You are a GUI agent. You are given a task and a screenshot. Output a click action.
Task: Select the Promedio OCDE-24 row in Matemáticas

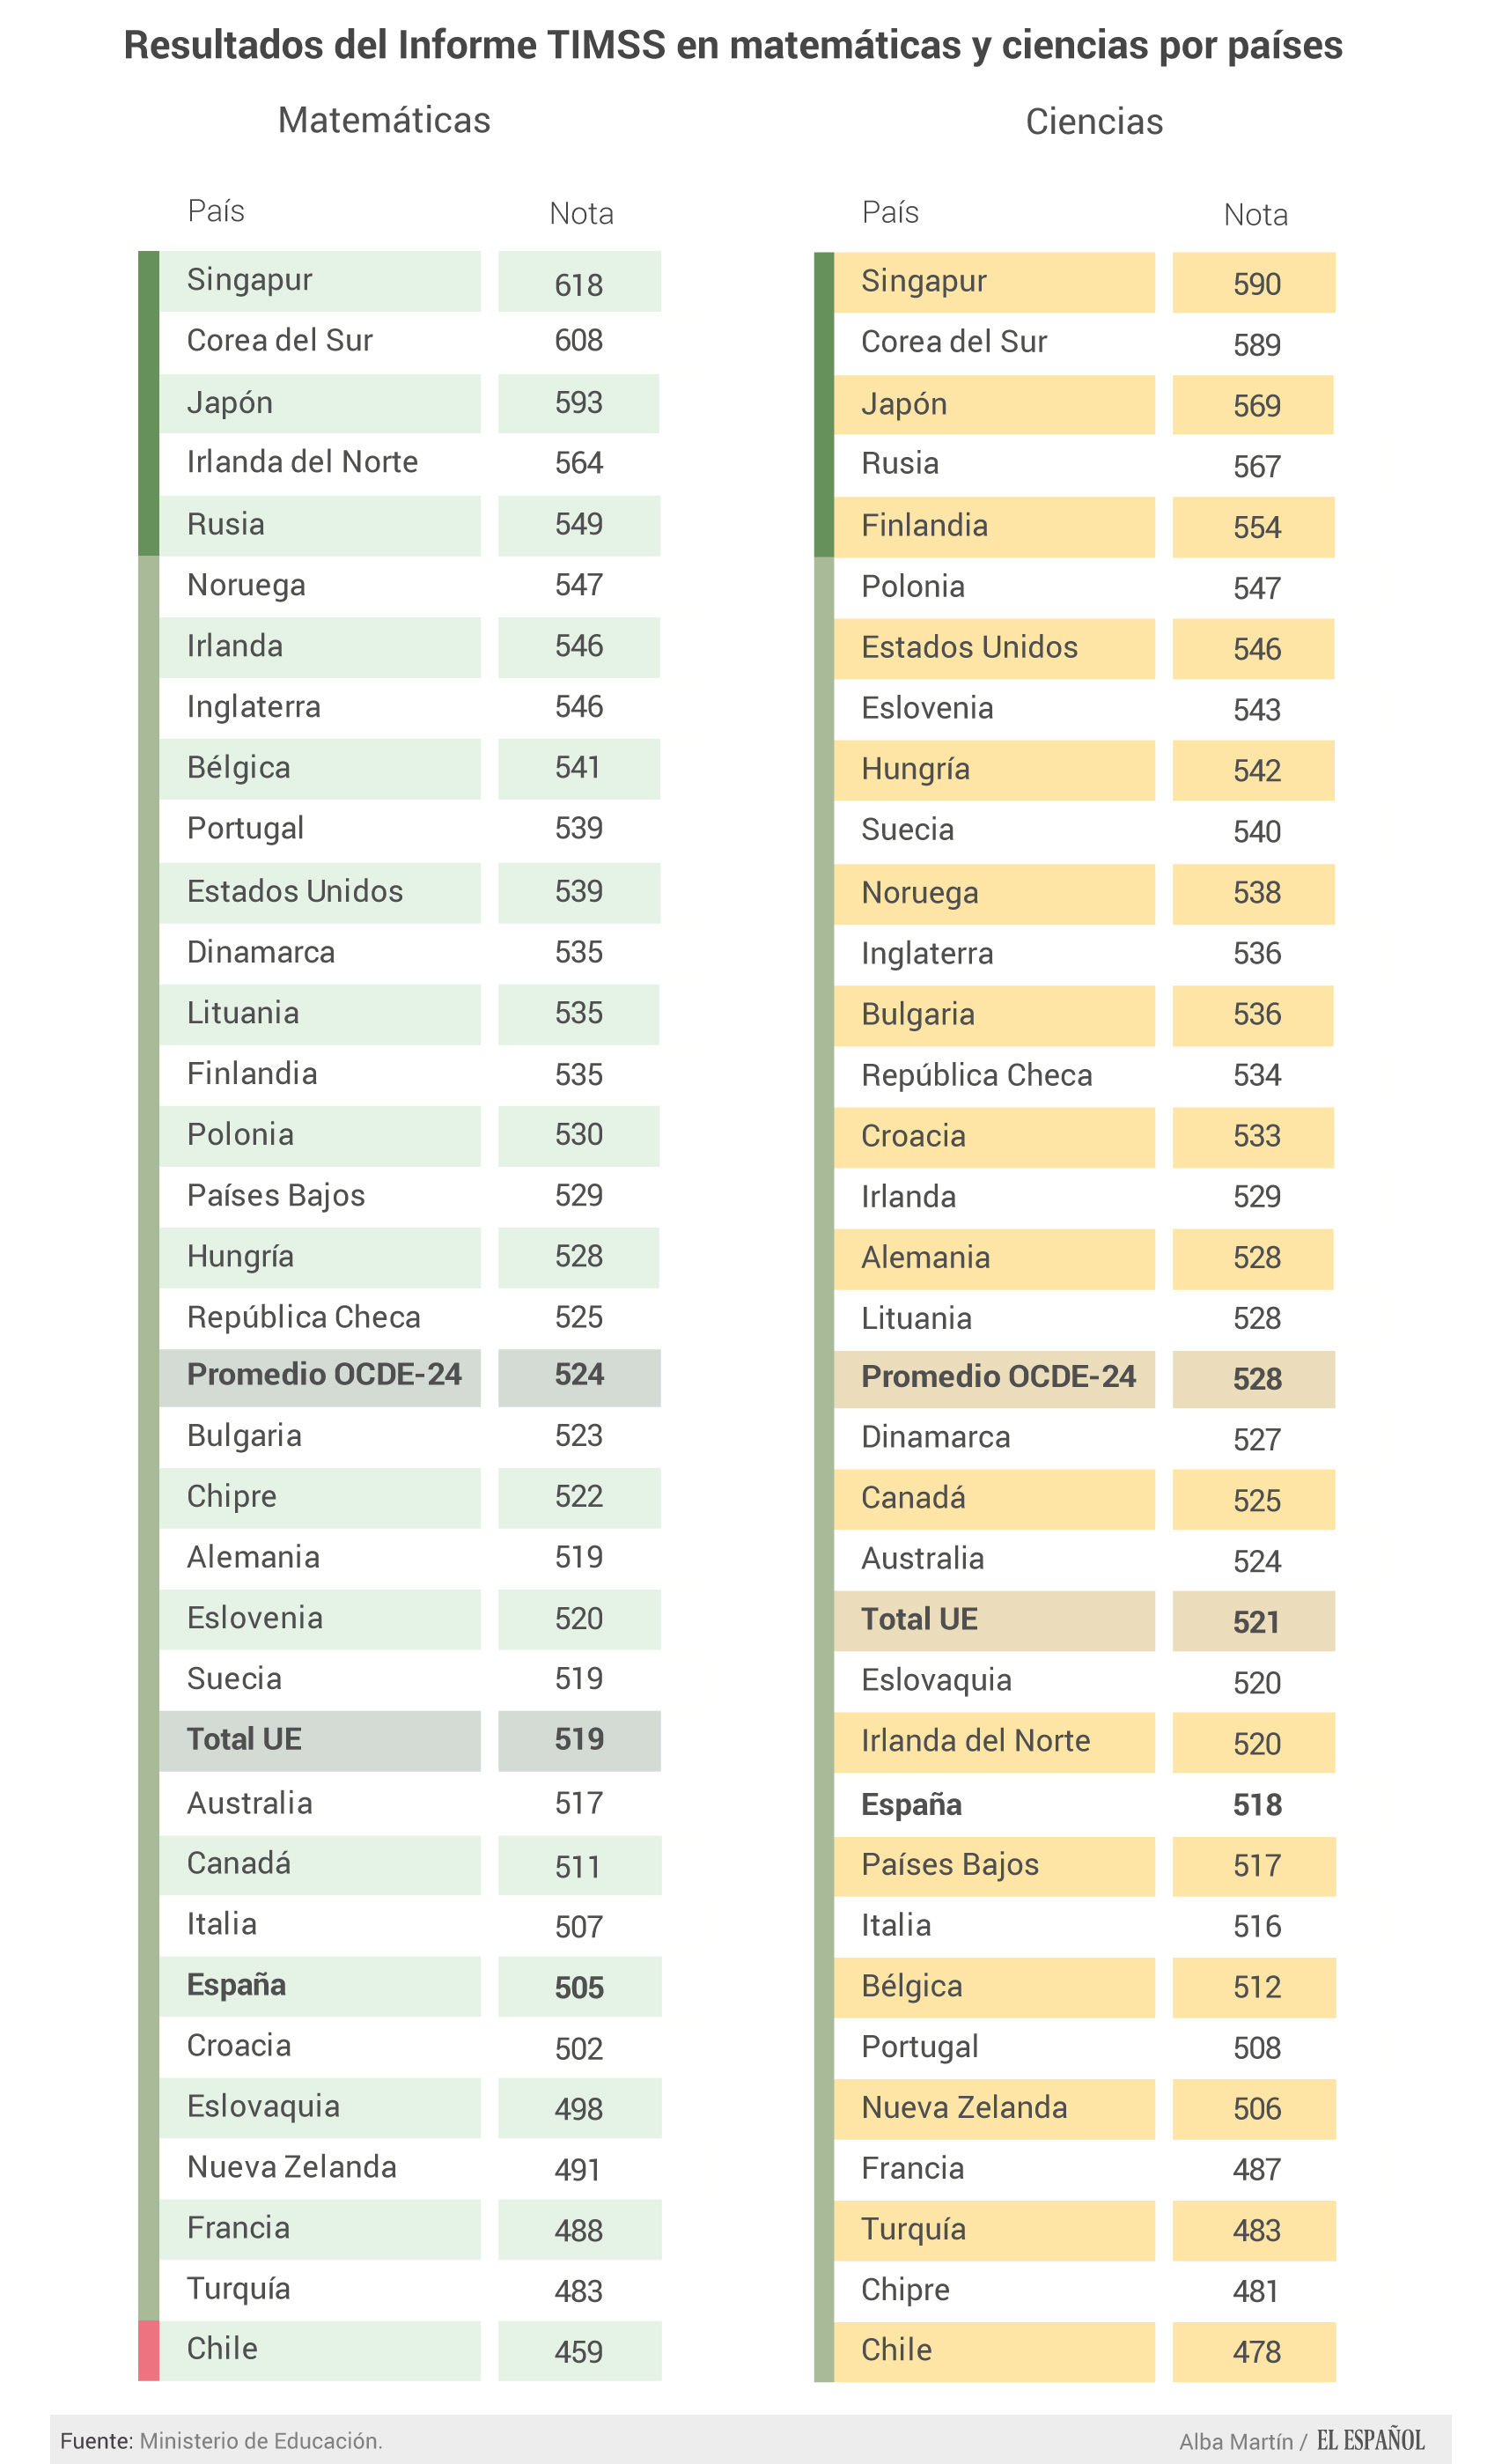click(324, 1375)
